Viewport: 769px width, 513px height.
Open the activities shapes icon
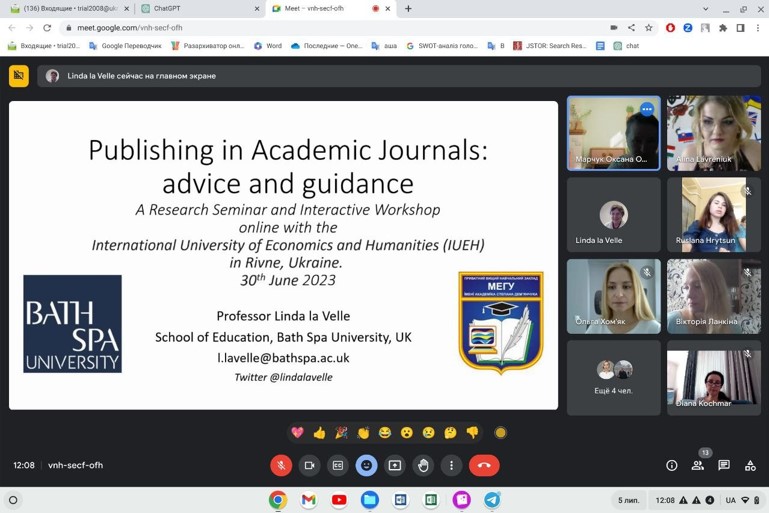pyautogui.click(x=750, y=465)
